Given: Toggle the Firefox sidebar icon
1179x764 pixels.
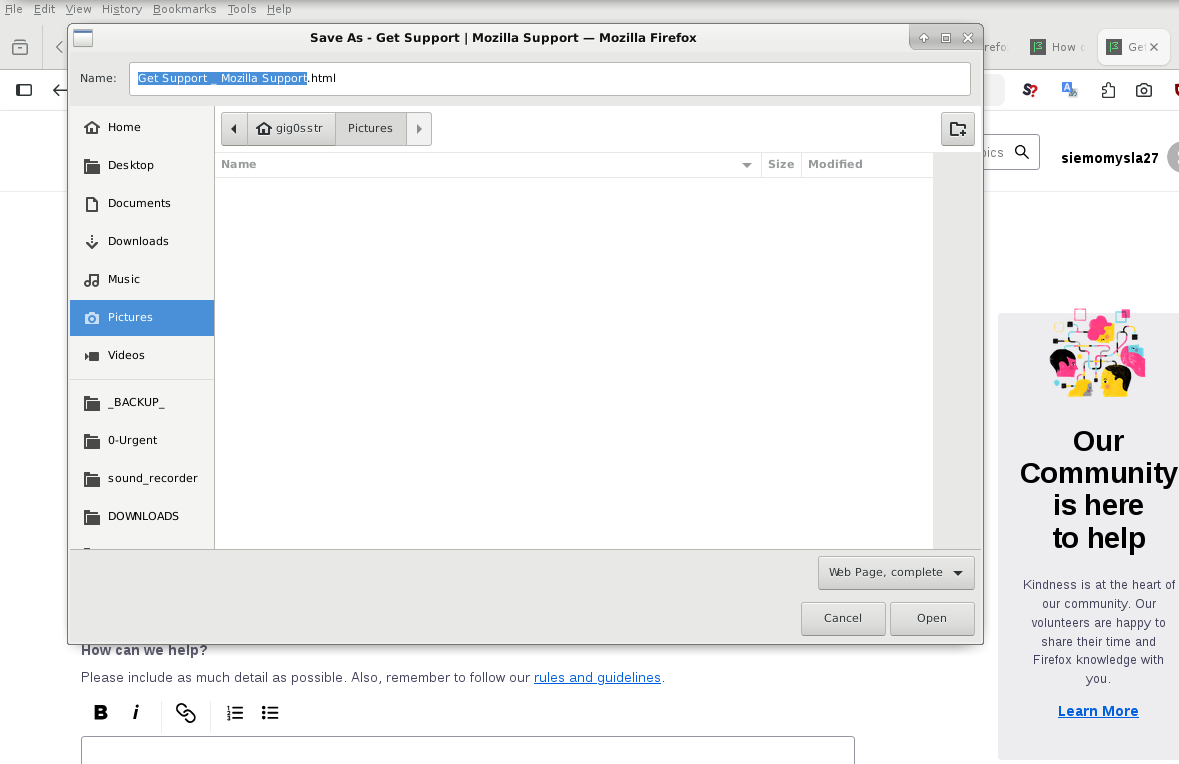Looking at the screenshot, I should (x=24, y=90).
